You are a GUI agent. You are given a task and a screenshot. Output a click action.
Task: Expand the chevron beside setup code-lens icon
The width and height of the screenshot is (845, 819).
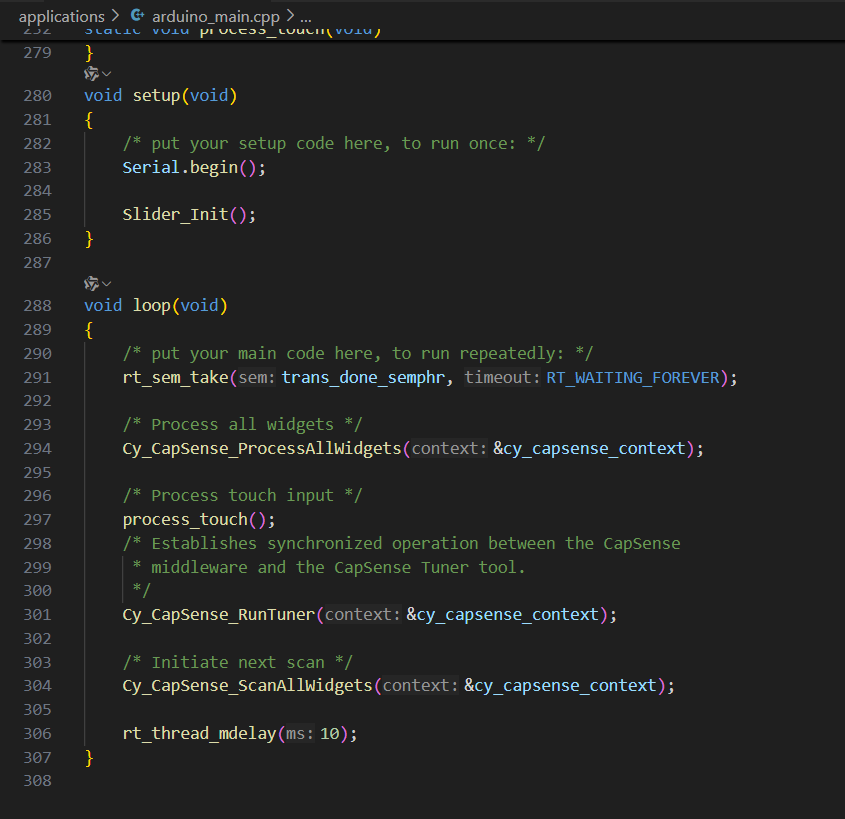click(x=107, y=74)
